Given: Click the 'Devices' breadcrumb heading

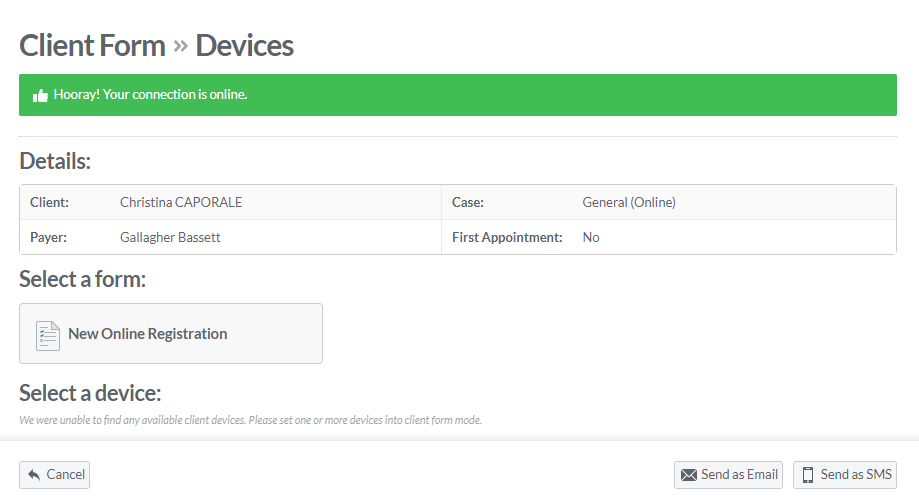Looking at the screenshot, I should coord(244,45).
